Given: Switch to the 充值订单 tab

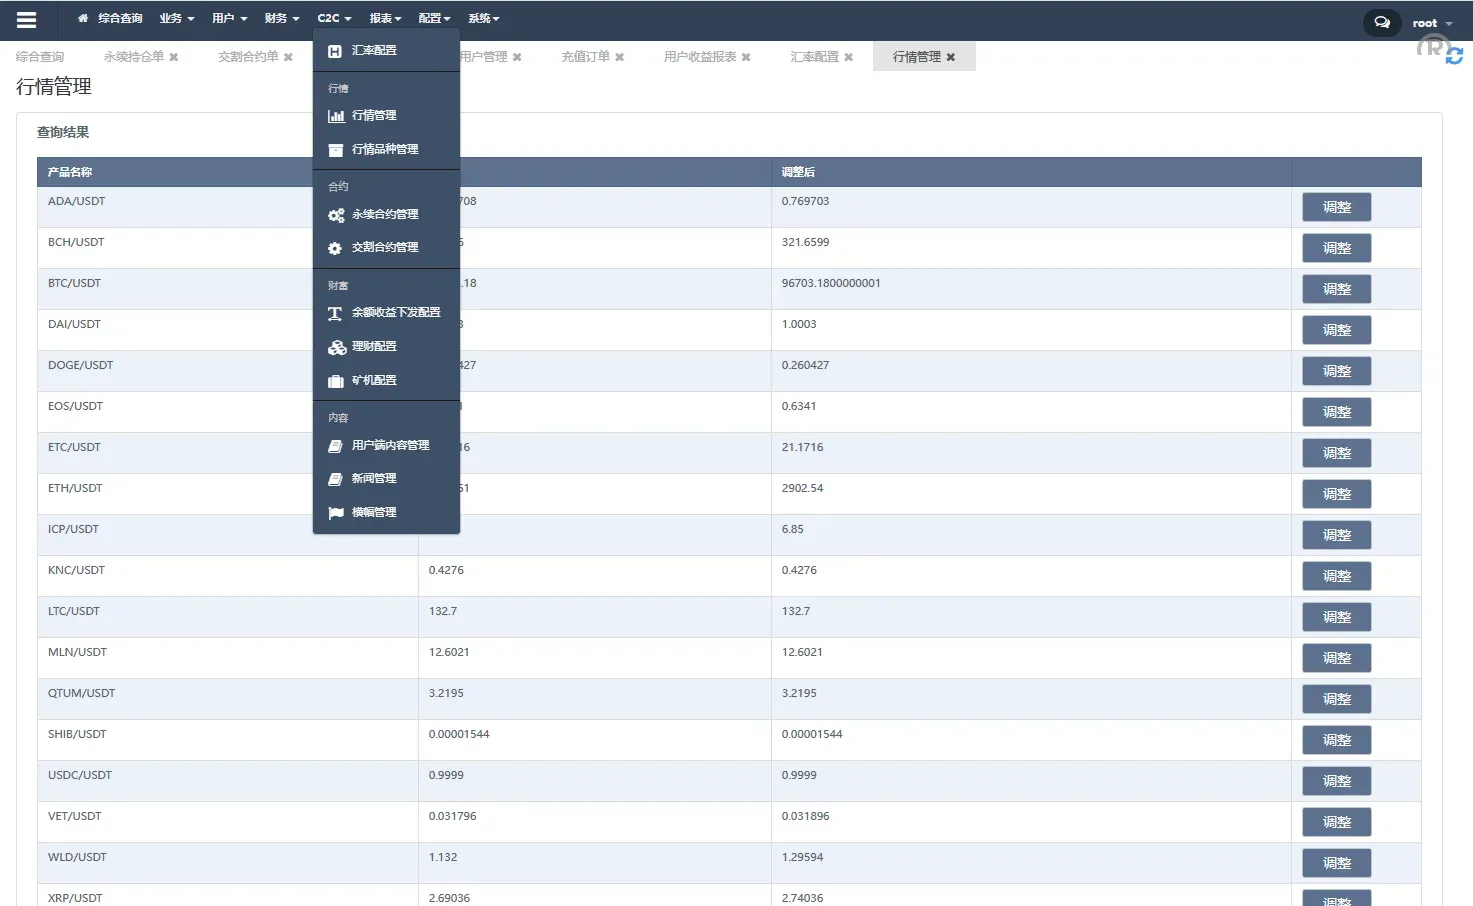Looking at the screenshot, I should pyautogui.click(x=585, y=57).
